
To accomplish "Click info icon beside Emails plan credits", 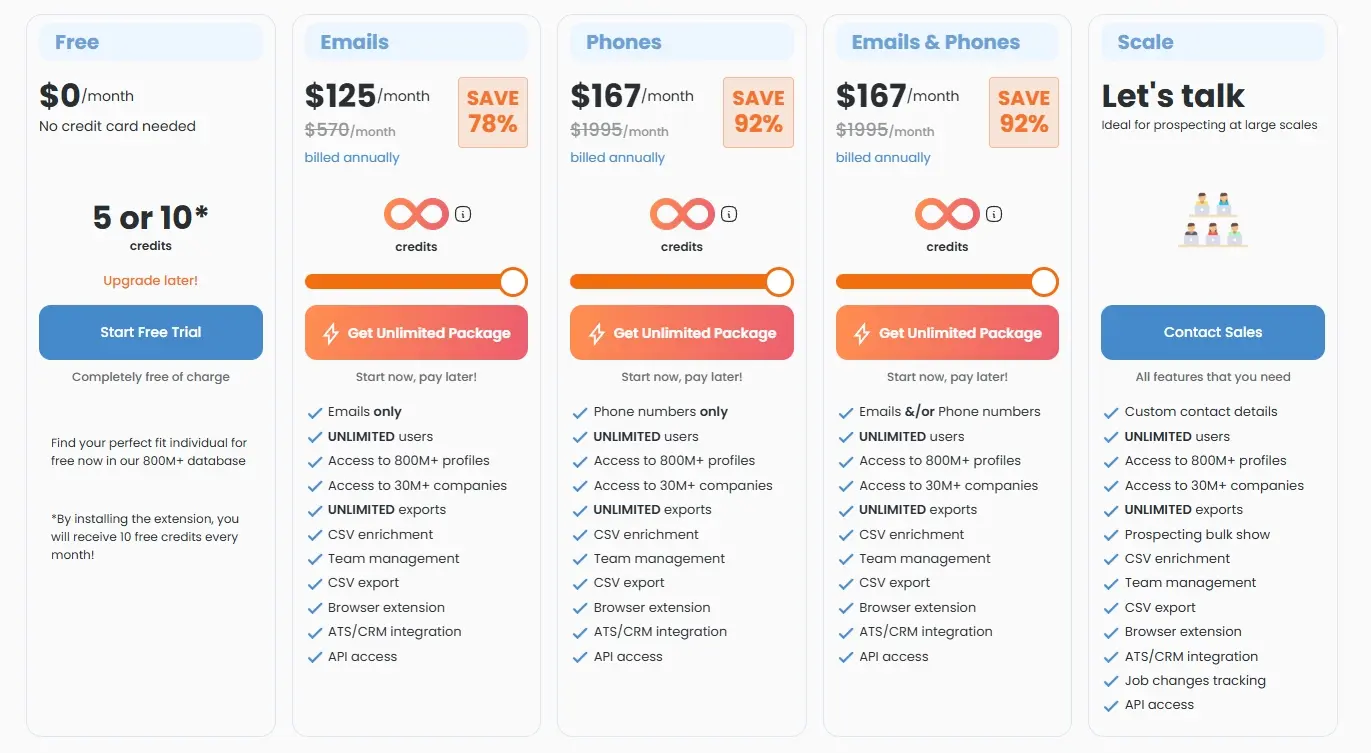I will pyautogui.click(x=463, y=214).
